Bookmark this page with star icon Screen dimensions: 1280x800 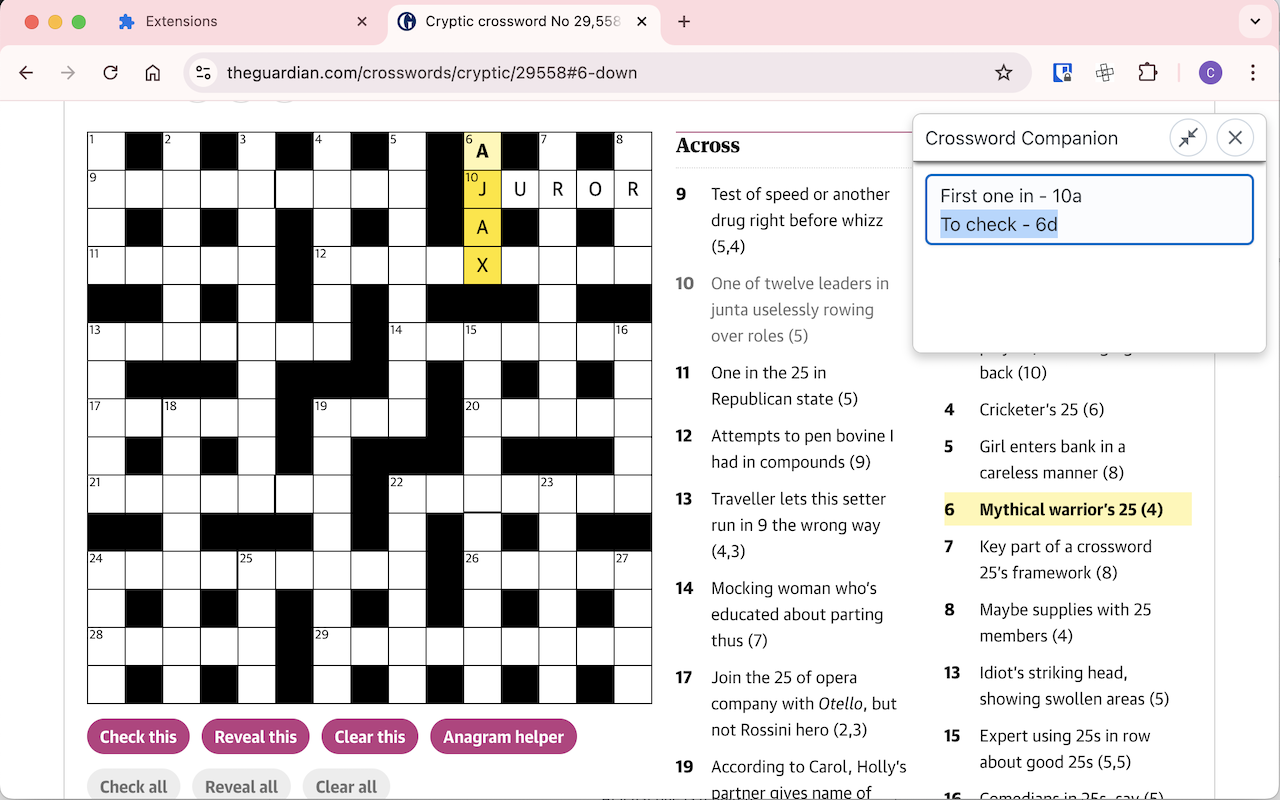1004,72
